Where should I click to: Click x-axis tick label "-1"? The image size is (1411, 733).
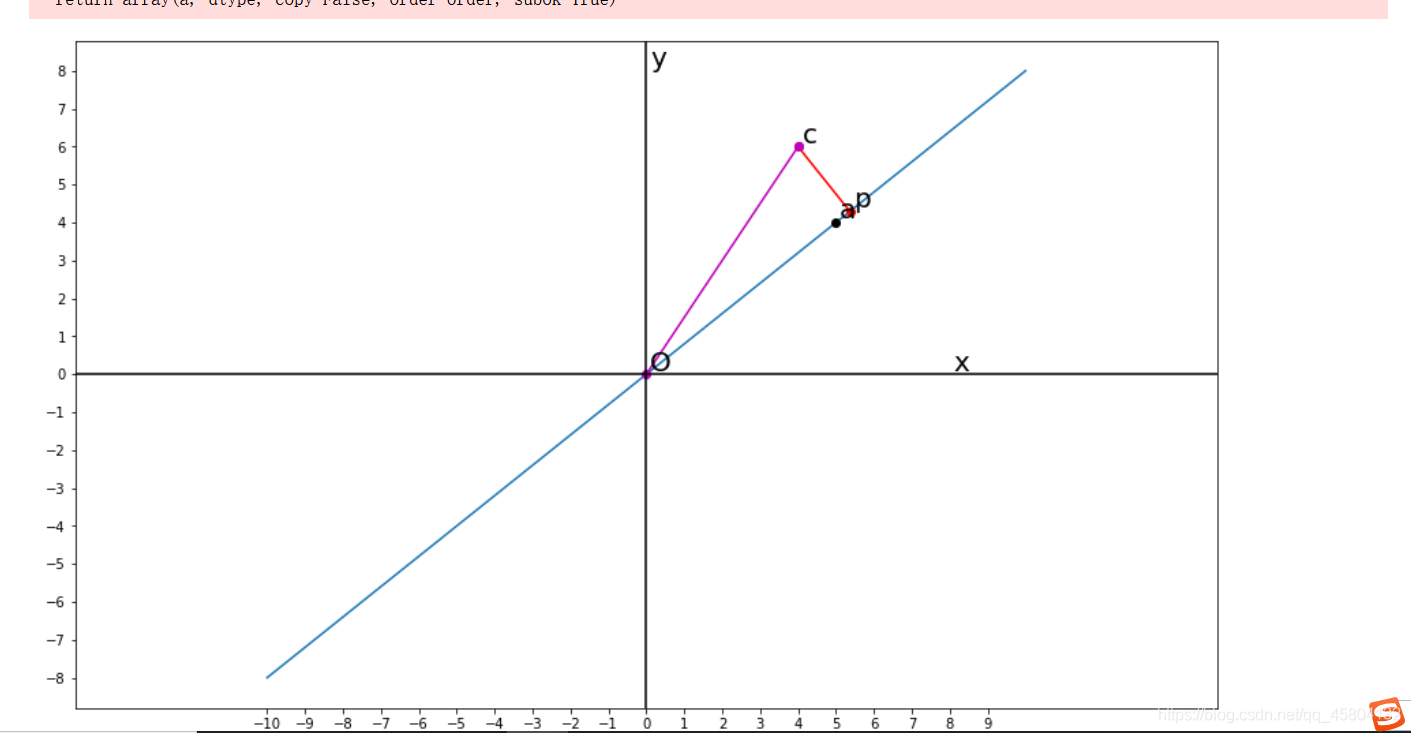[x=608, y=723]
